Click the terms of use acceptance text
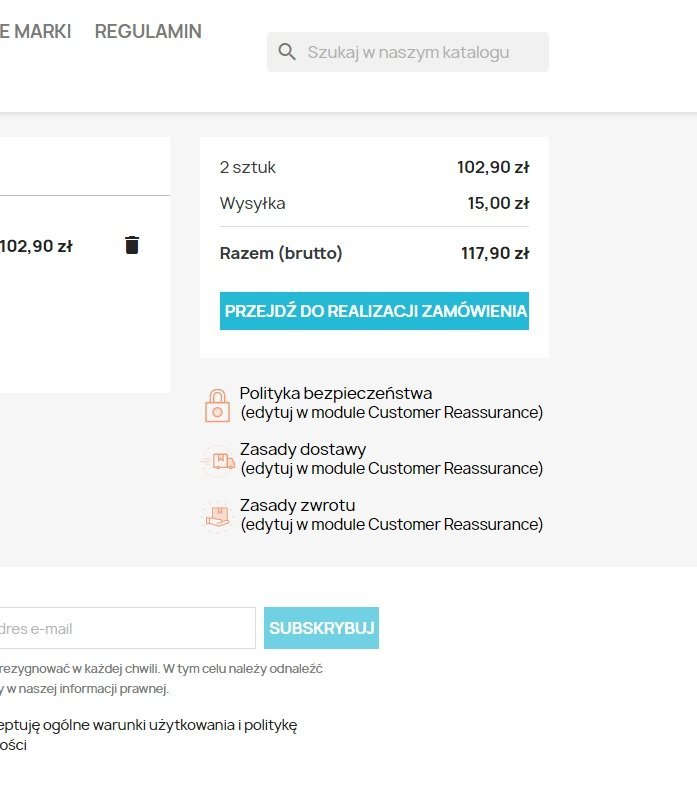 coord(149,735)
